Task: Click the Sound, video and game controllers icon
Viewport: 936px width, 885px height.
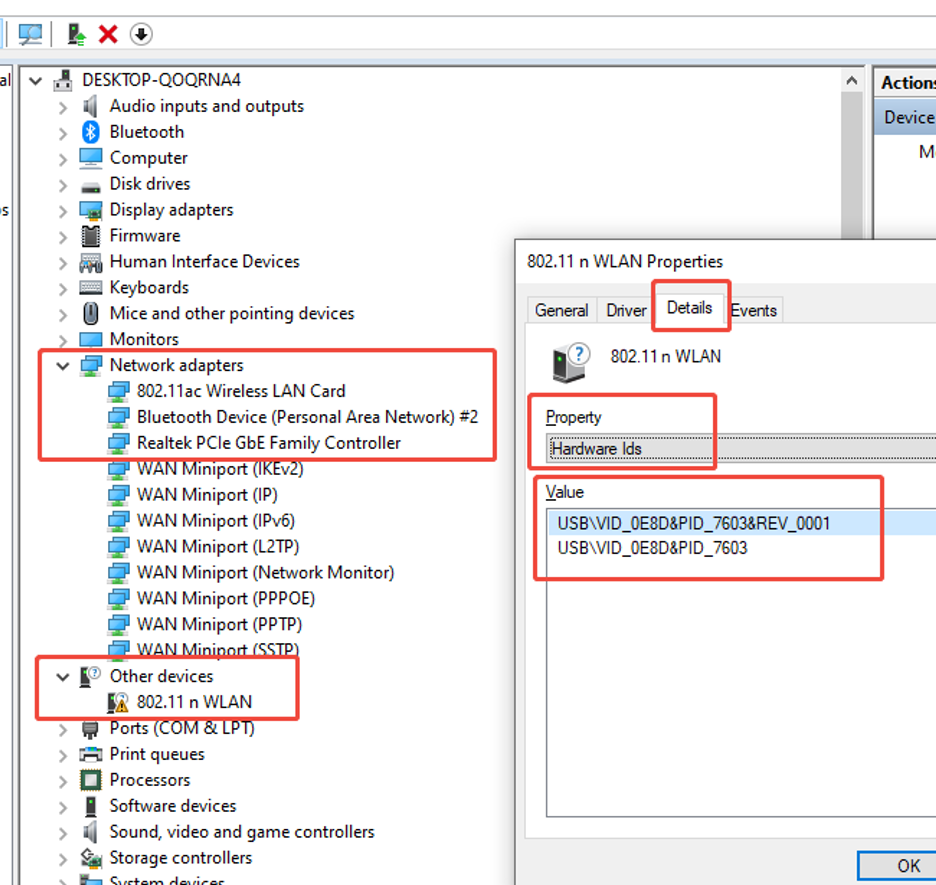Action: click(x=90, y=832)
